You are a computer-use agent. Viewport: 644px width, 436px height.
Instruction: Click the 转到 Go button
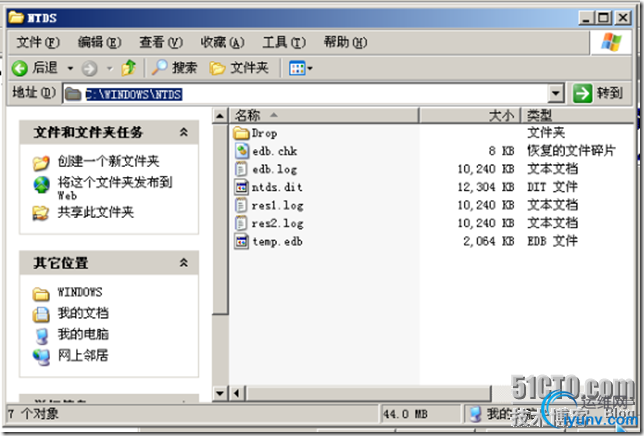(598, 93)
